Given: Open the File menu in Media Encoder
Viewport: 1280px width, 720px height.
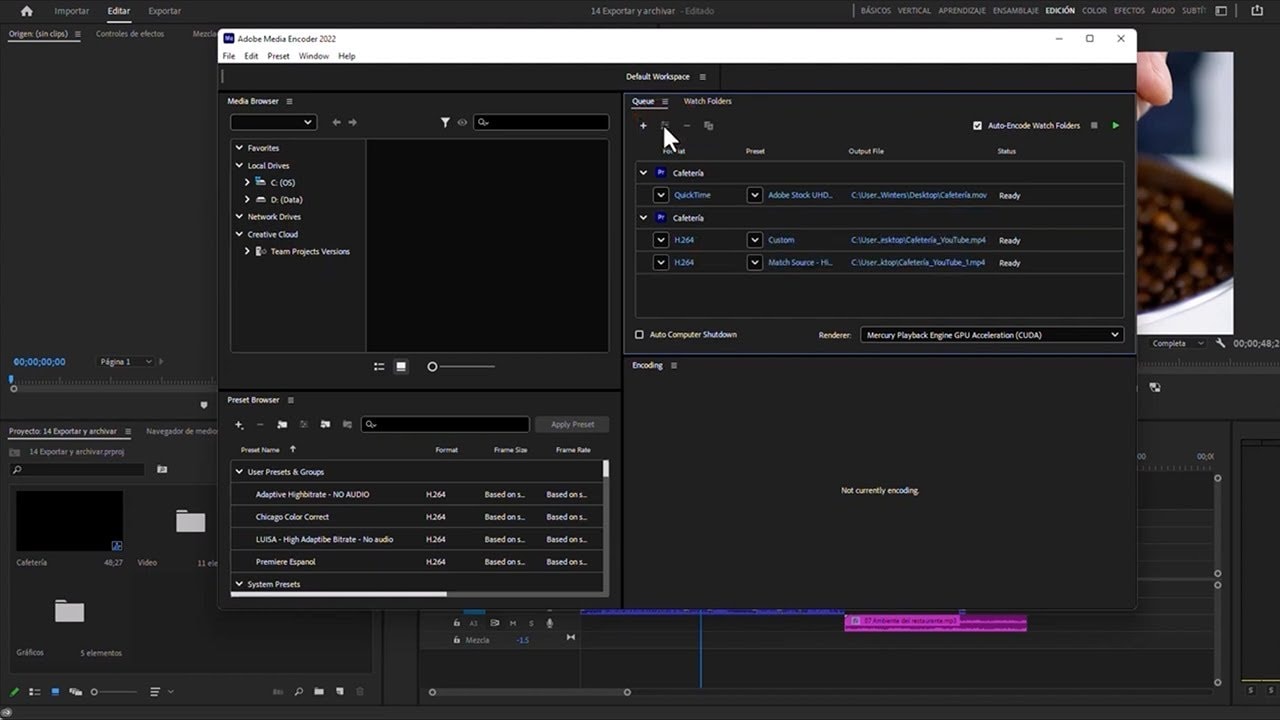Looking at the screenshot, I should tap(228, 56).
